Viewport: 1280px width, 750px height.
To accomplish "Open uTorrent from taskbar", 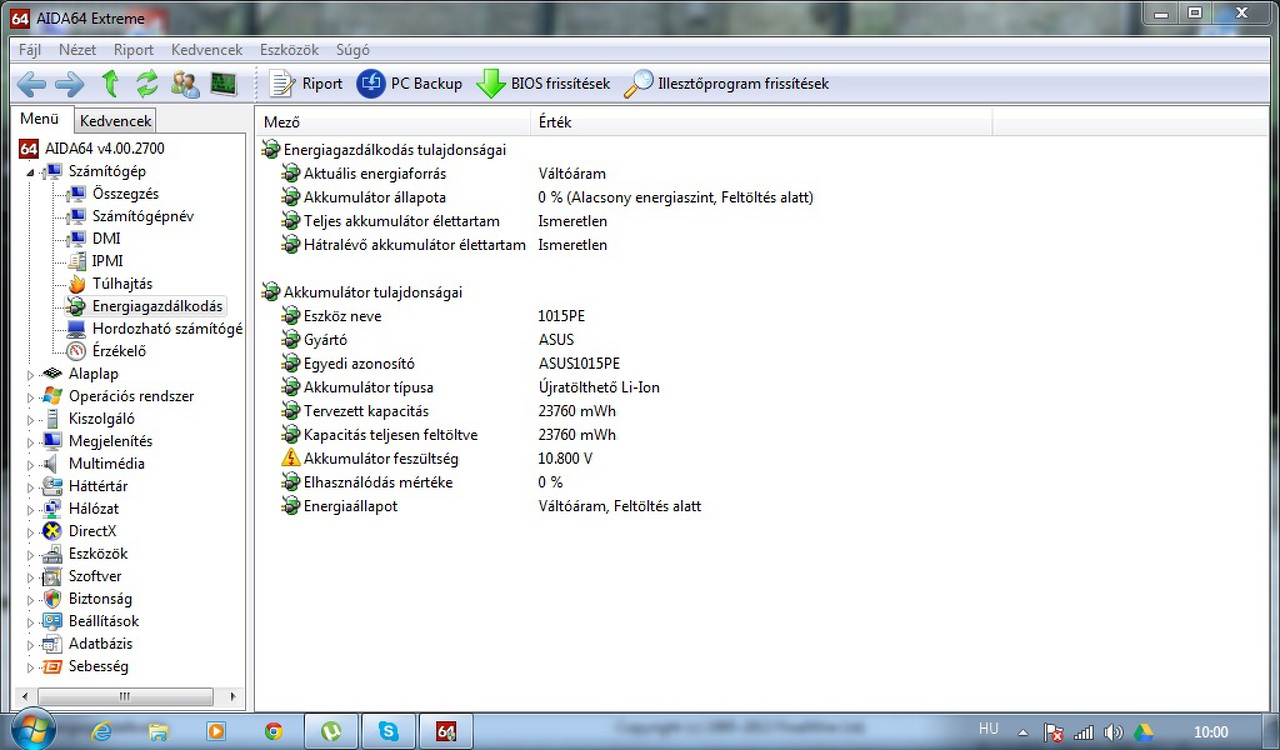I will pyautogui.click(x=330, y=732).
